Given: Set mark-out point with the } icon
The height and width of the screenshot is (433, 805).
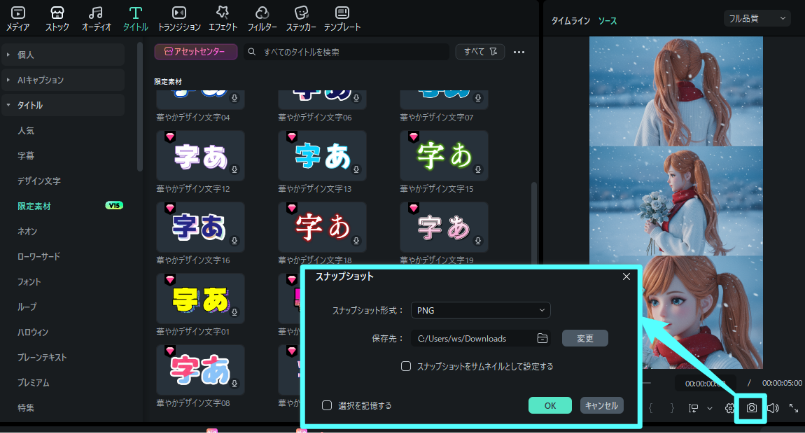Looking at the screenshot, I should coord(672,408).
